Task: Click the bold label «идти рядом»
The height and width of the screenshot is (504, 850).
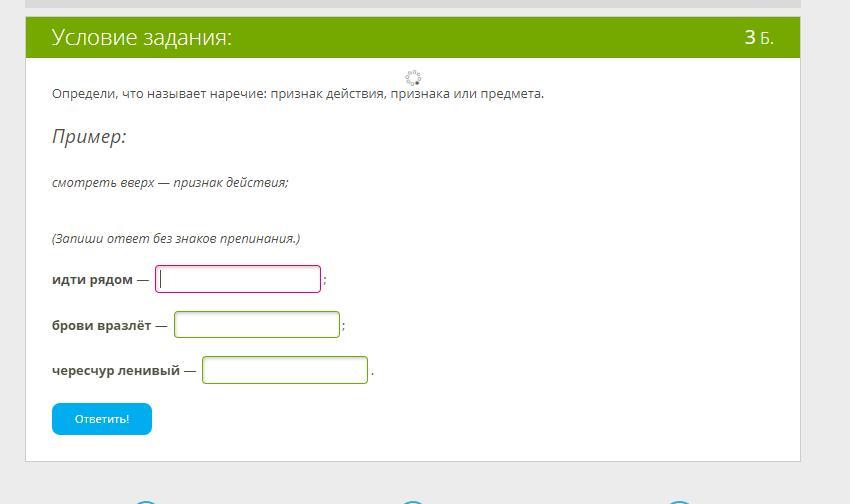Action: pos(92,280)
